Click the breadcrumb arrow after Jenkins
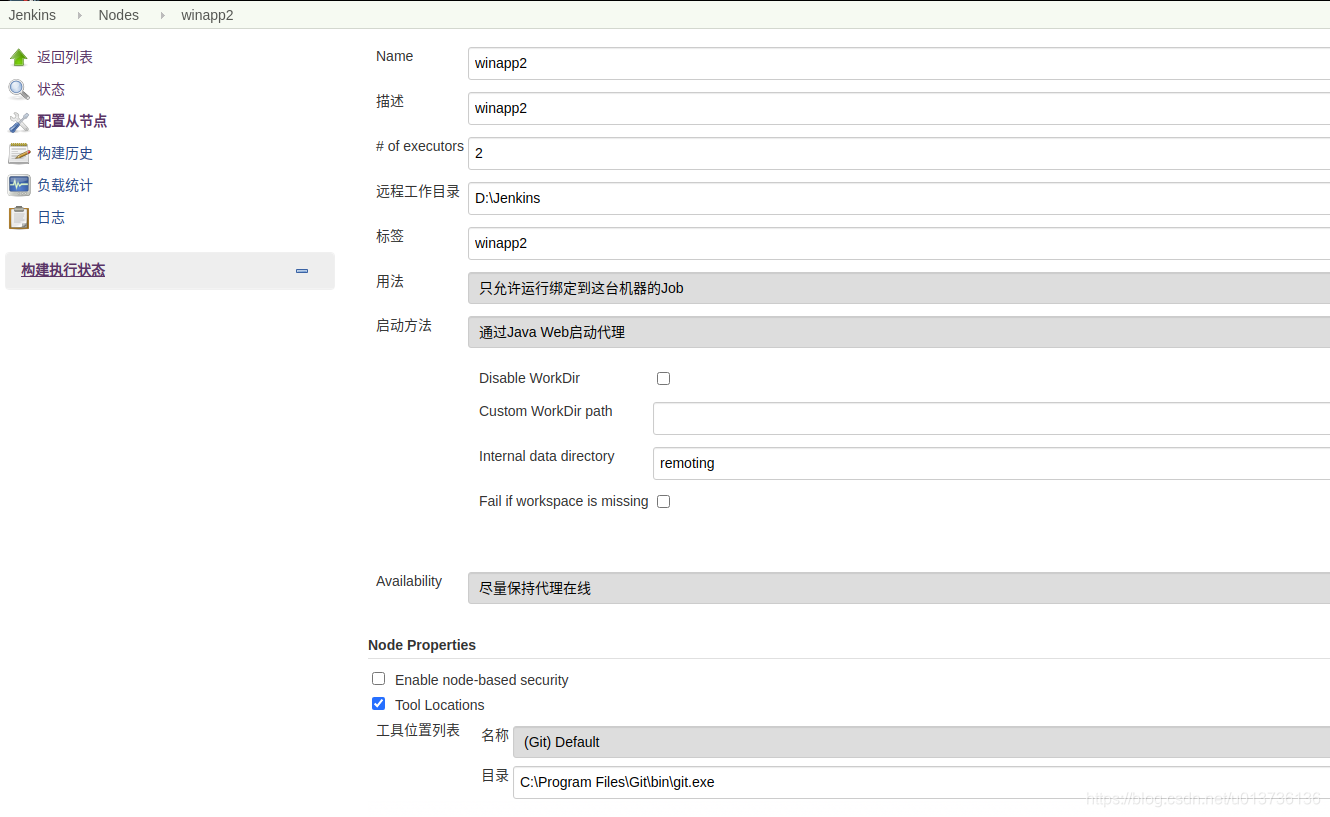Viewport: 1330px width, 817px height. pos(78,15)
